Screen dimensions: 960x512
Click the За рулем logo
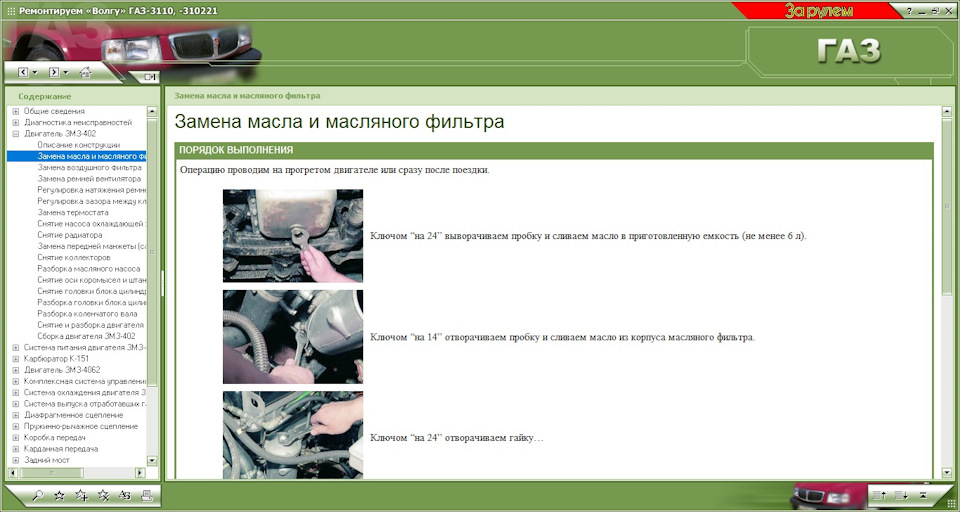pyautogui.click(x=818, y=11)
